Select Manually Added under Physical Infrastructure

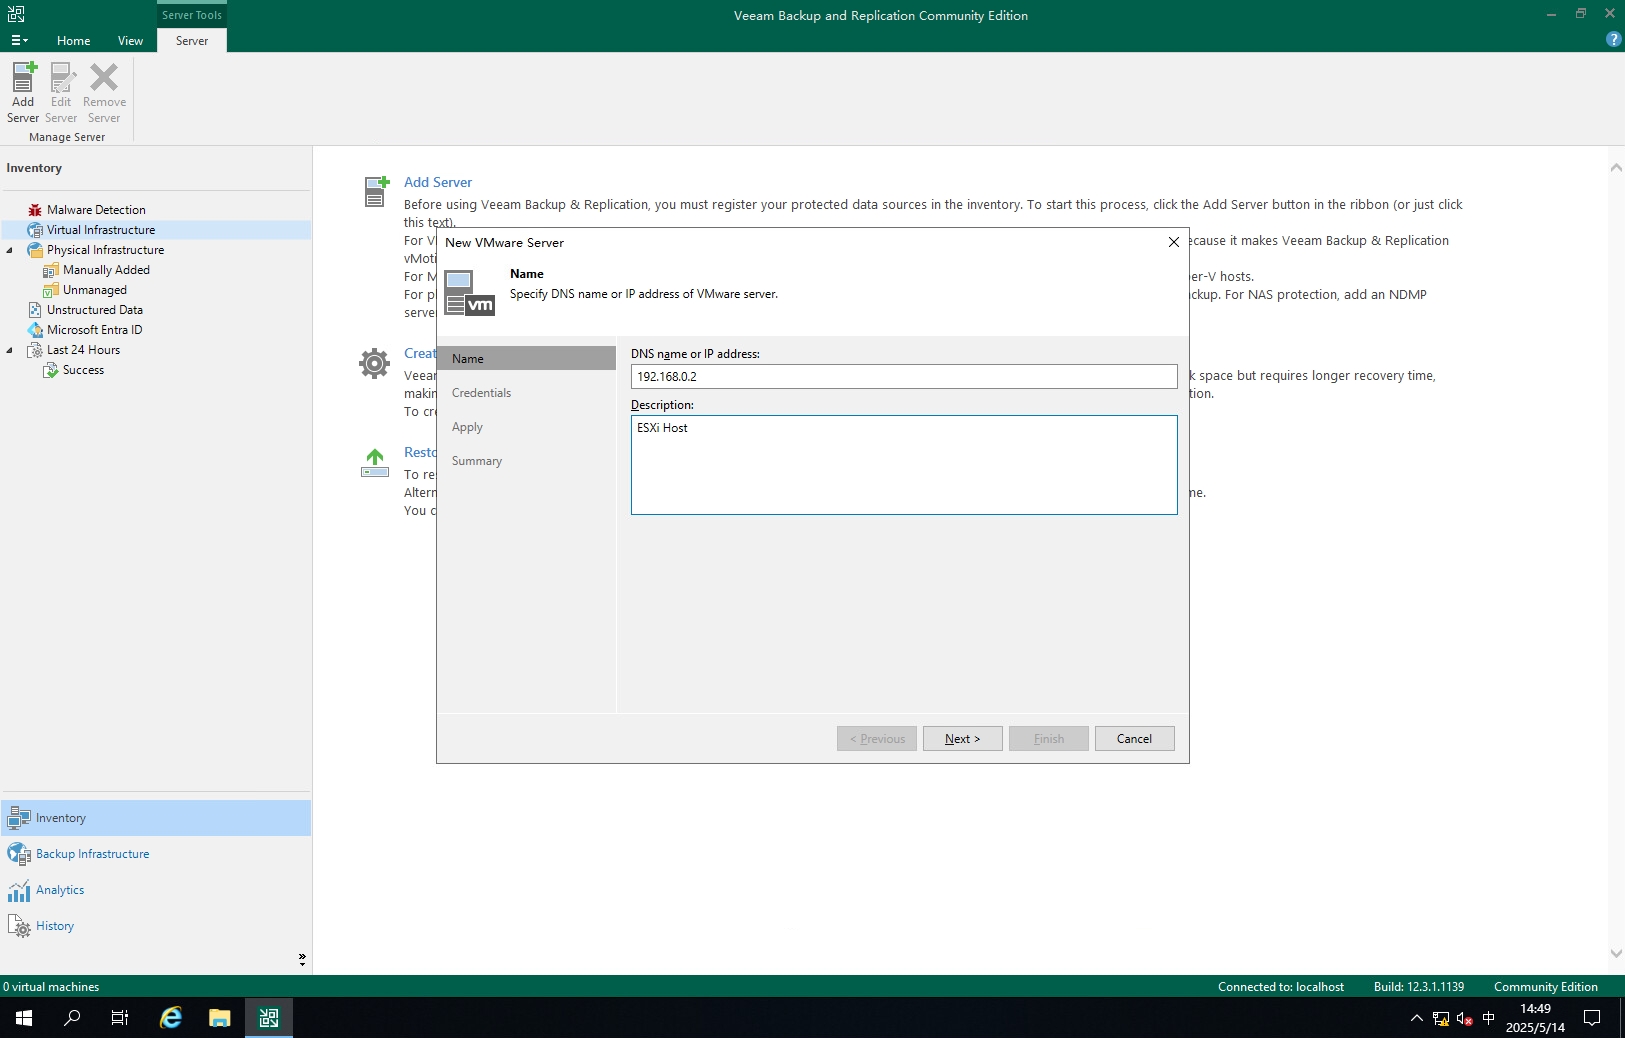coord(106,270)
